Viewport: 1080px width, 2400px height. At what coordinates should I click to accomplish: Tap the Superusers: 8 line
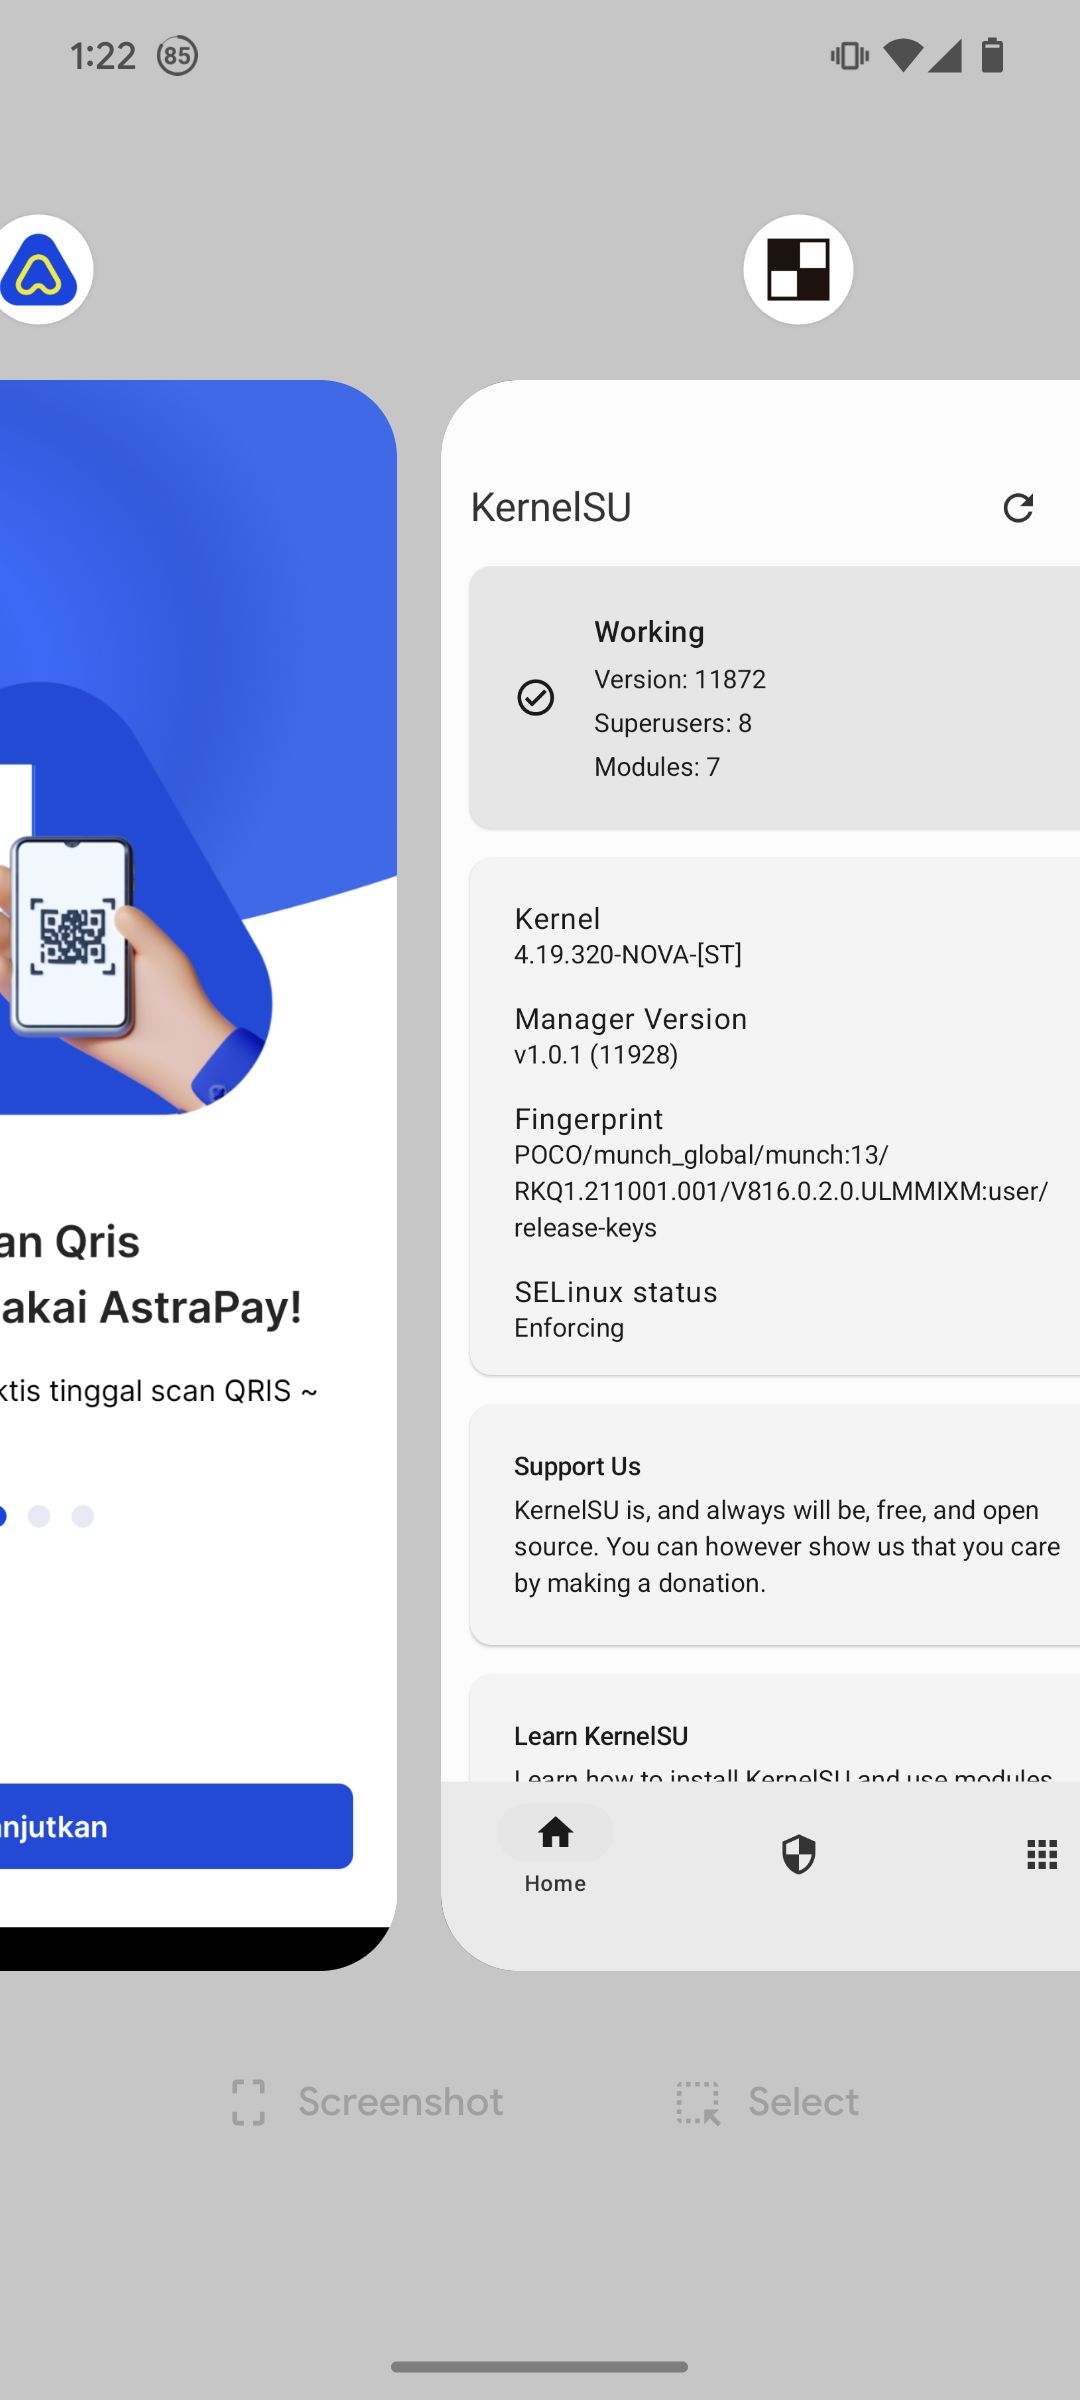click(x=673, y=723)
